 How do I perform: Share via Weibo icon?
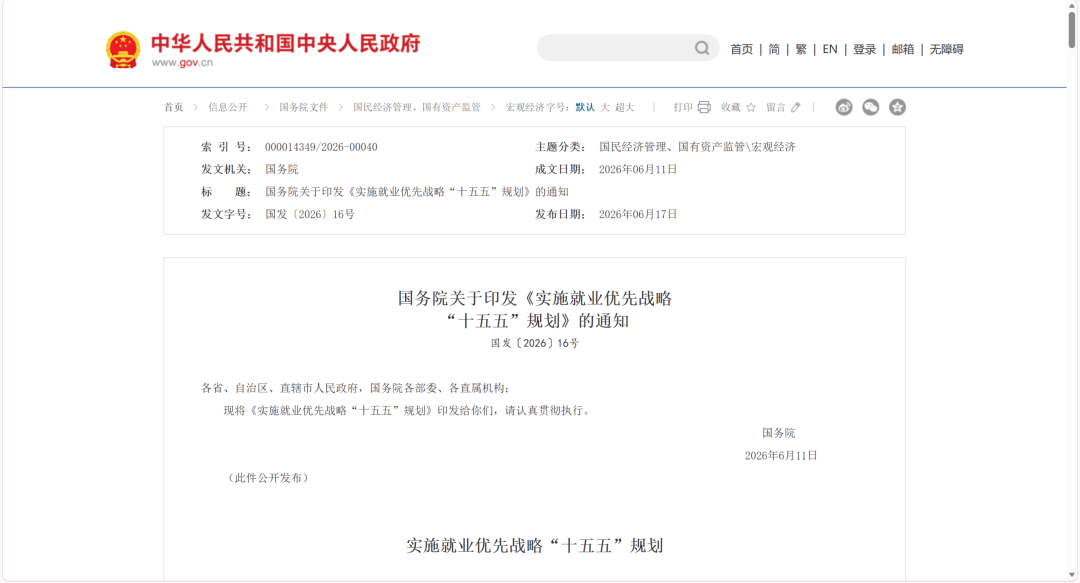click(844, 107)
